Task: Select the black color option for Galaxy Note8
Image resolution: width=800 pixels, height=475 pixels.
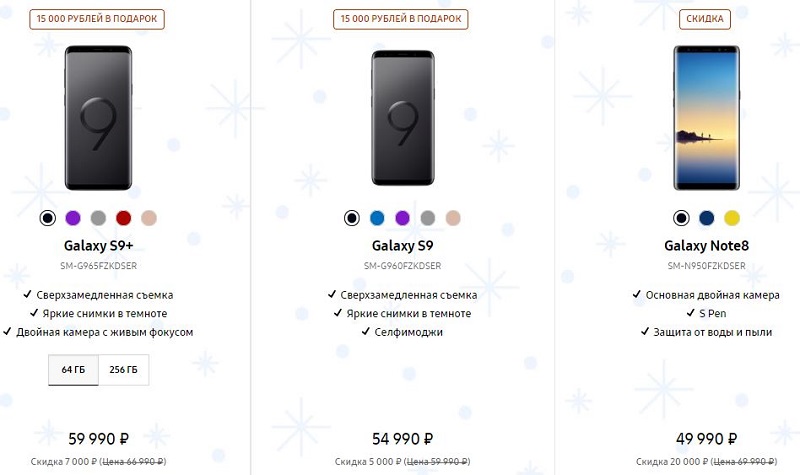Action: (681, 217)
